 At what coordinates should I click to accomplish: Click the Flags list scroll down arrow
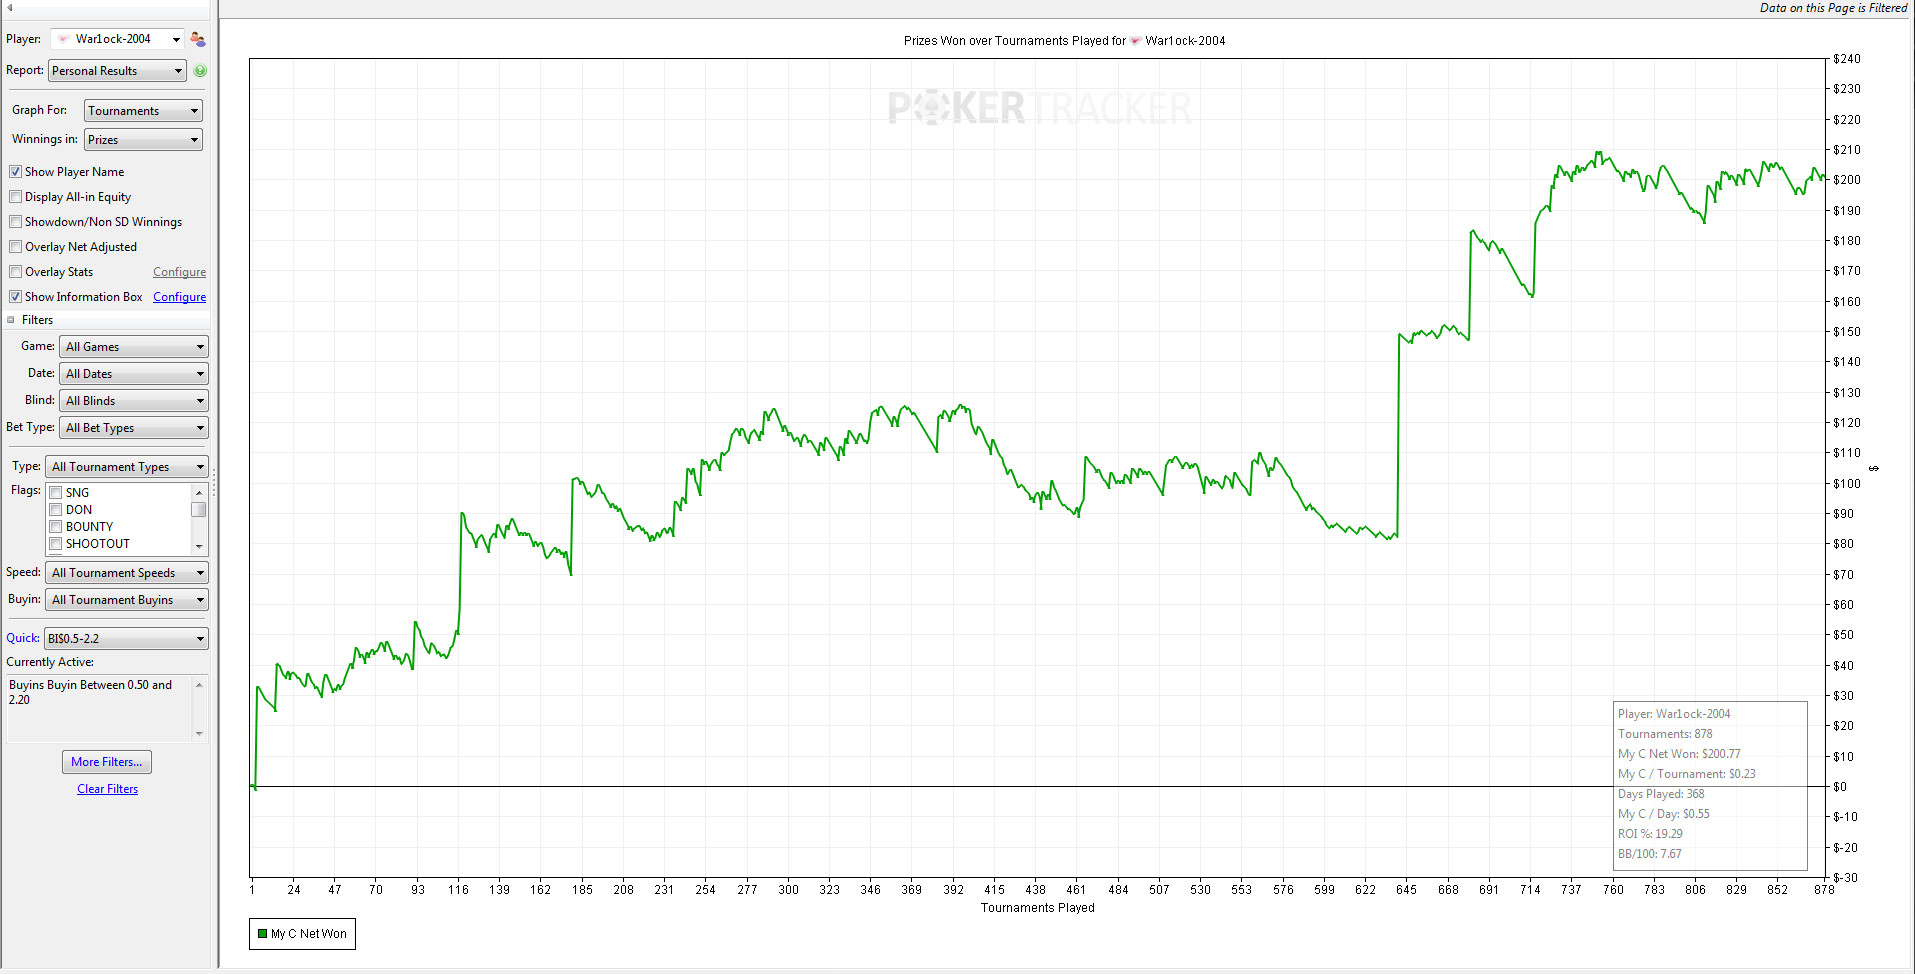click(x=199, y=546)
